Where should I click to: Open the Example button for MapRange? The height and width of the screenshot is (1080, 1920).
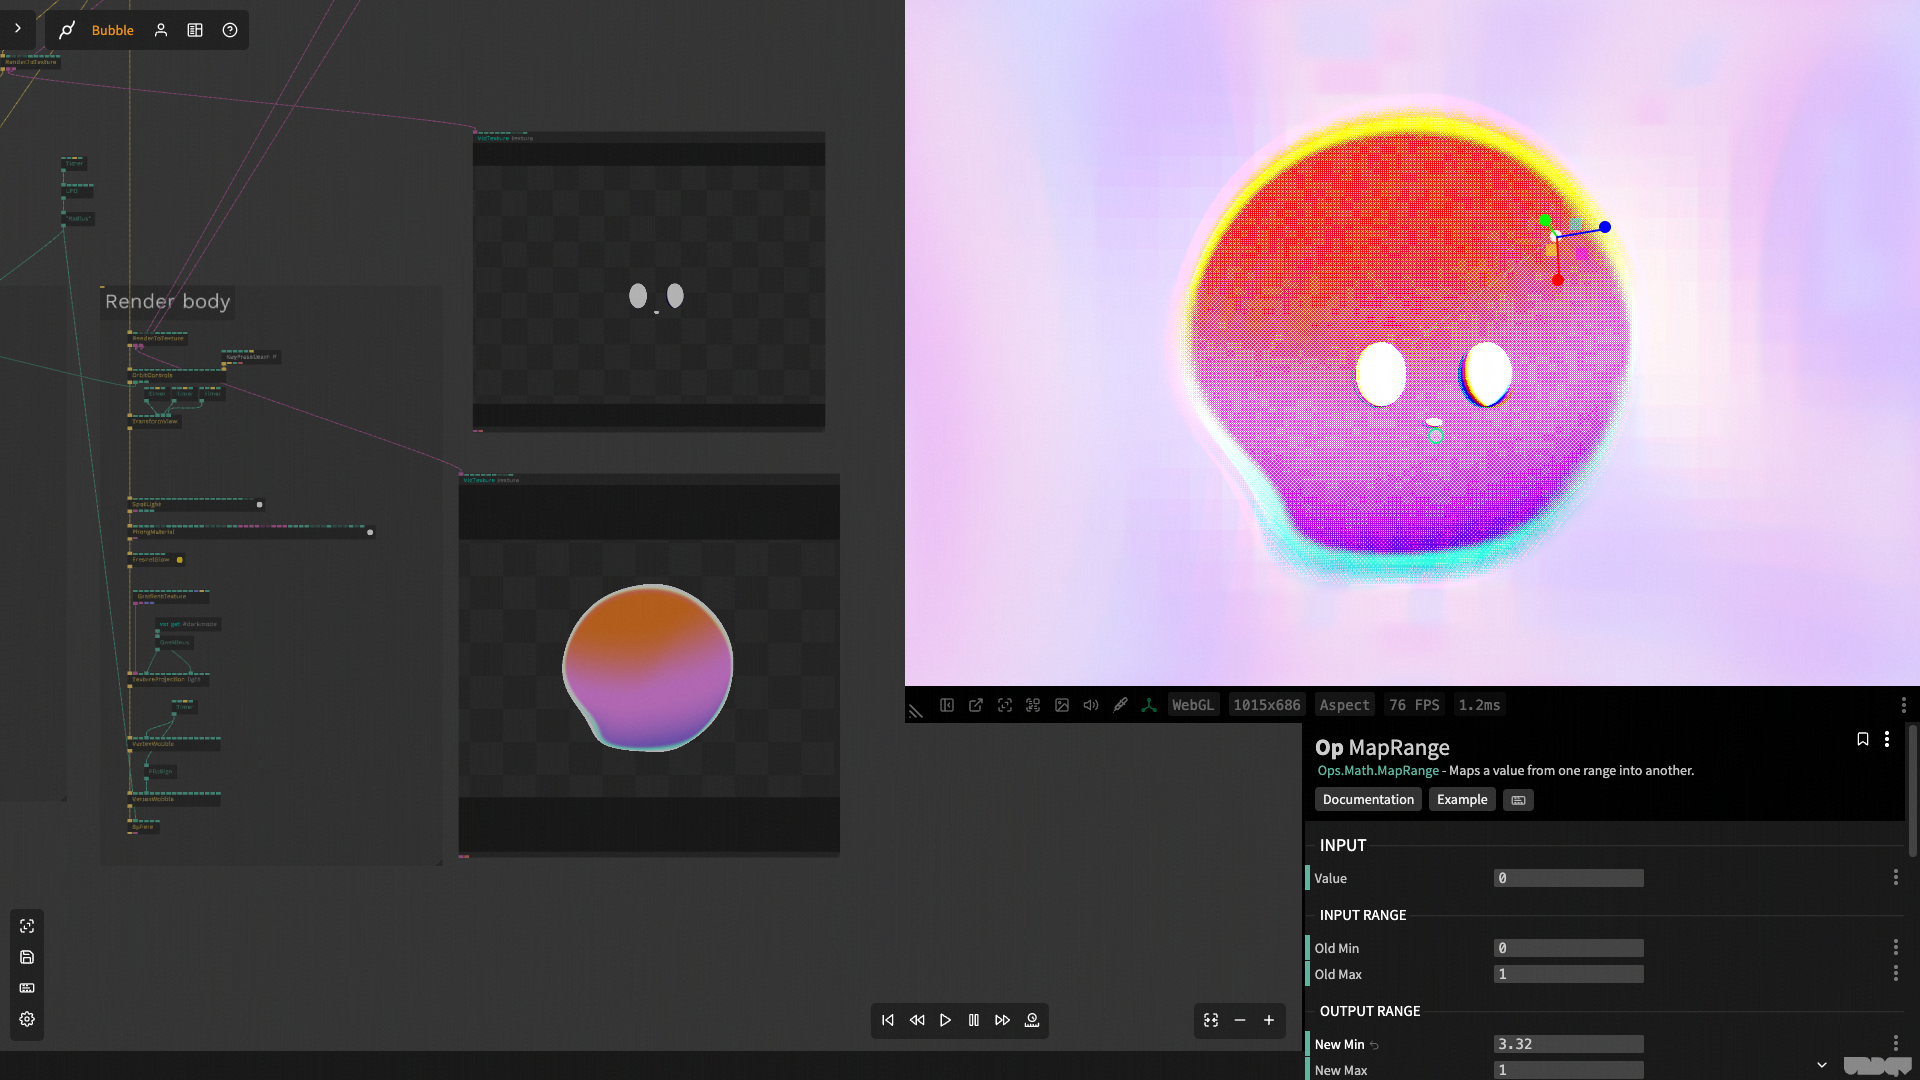(1462, 799)
